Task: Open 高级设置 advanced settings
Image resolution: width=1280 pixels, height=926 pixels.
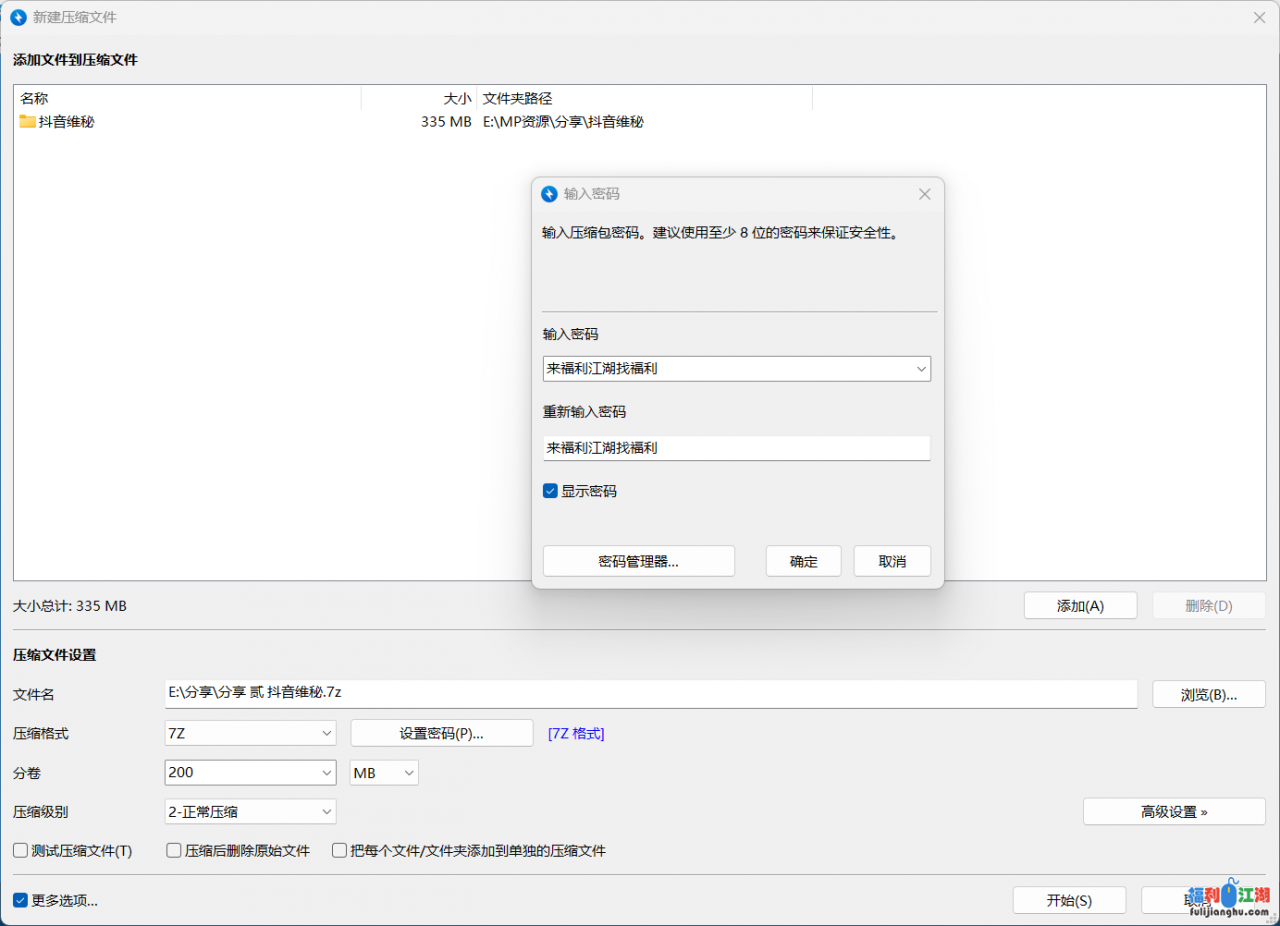Action: [x=1173, y=811]
